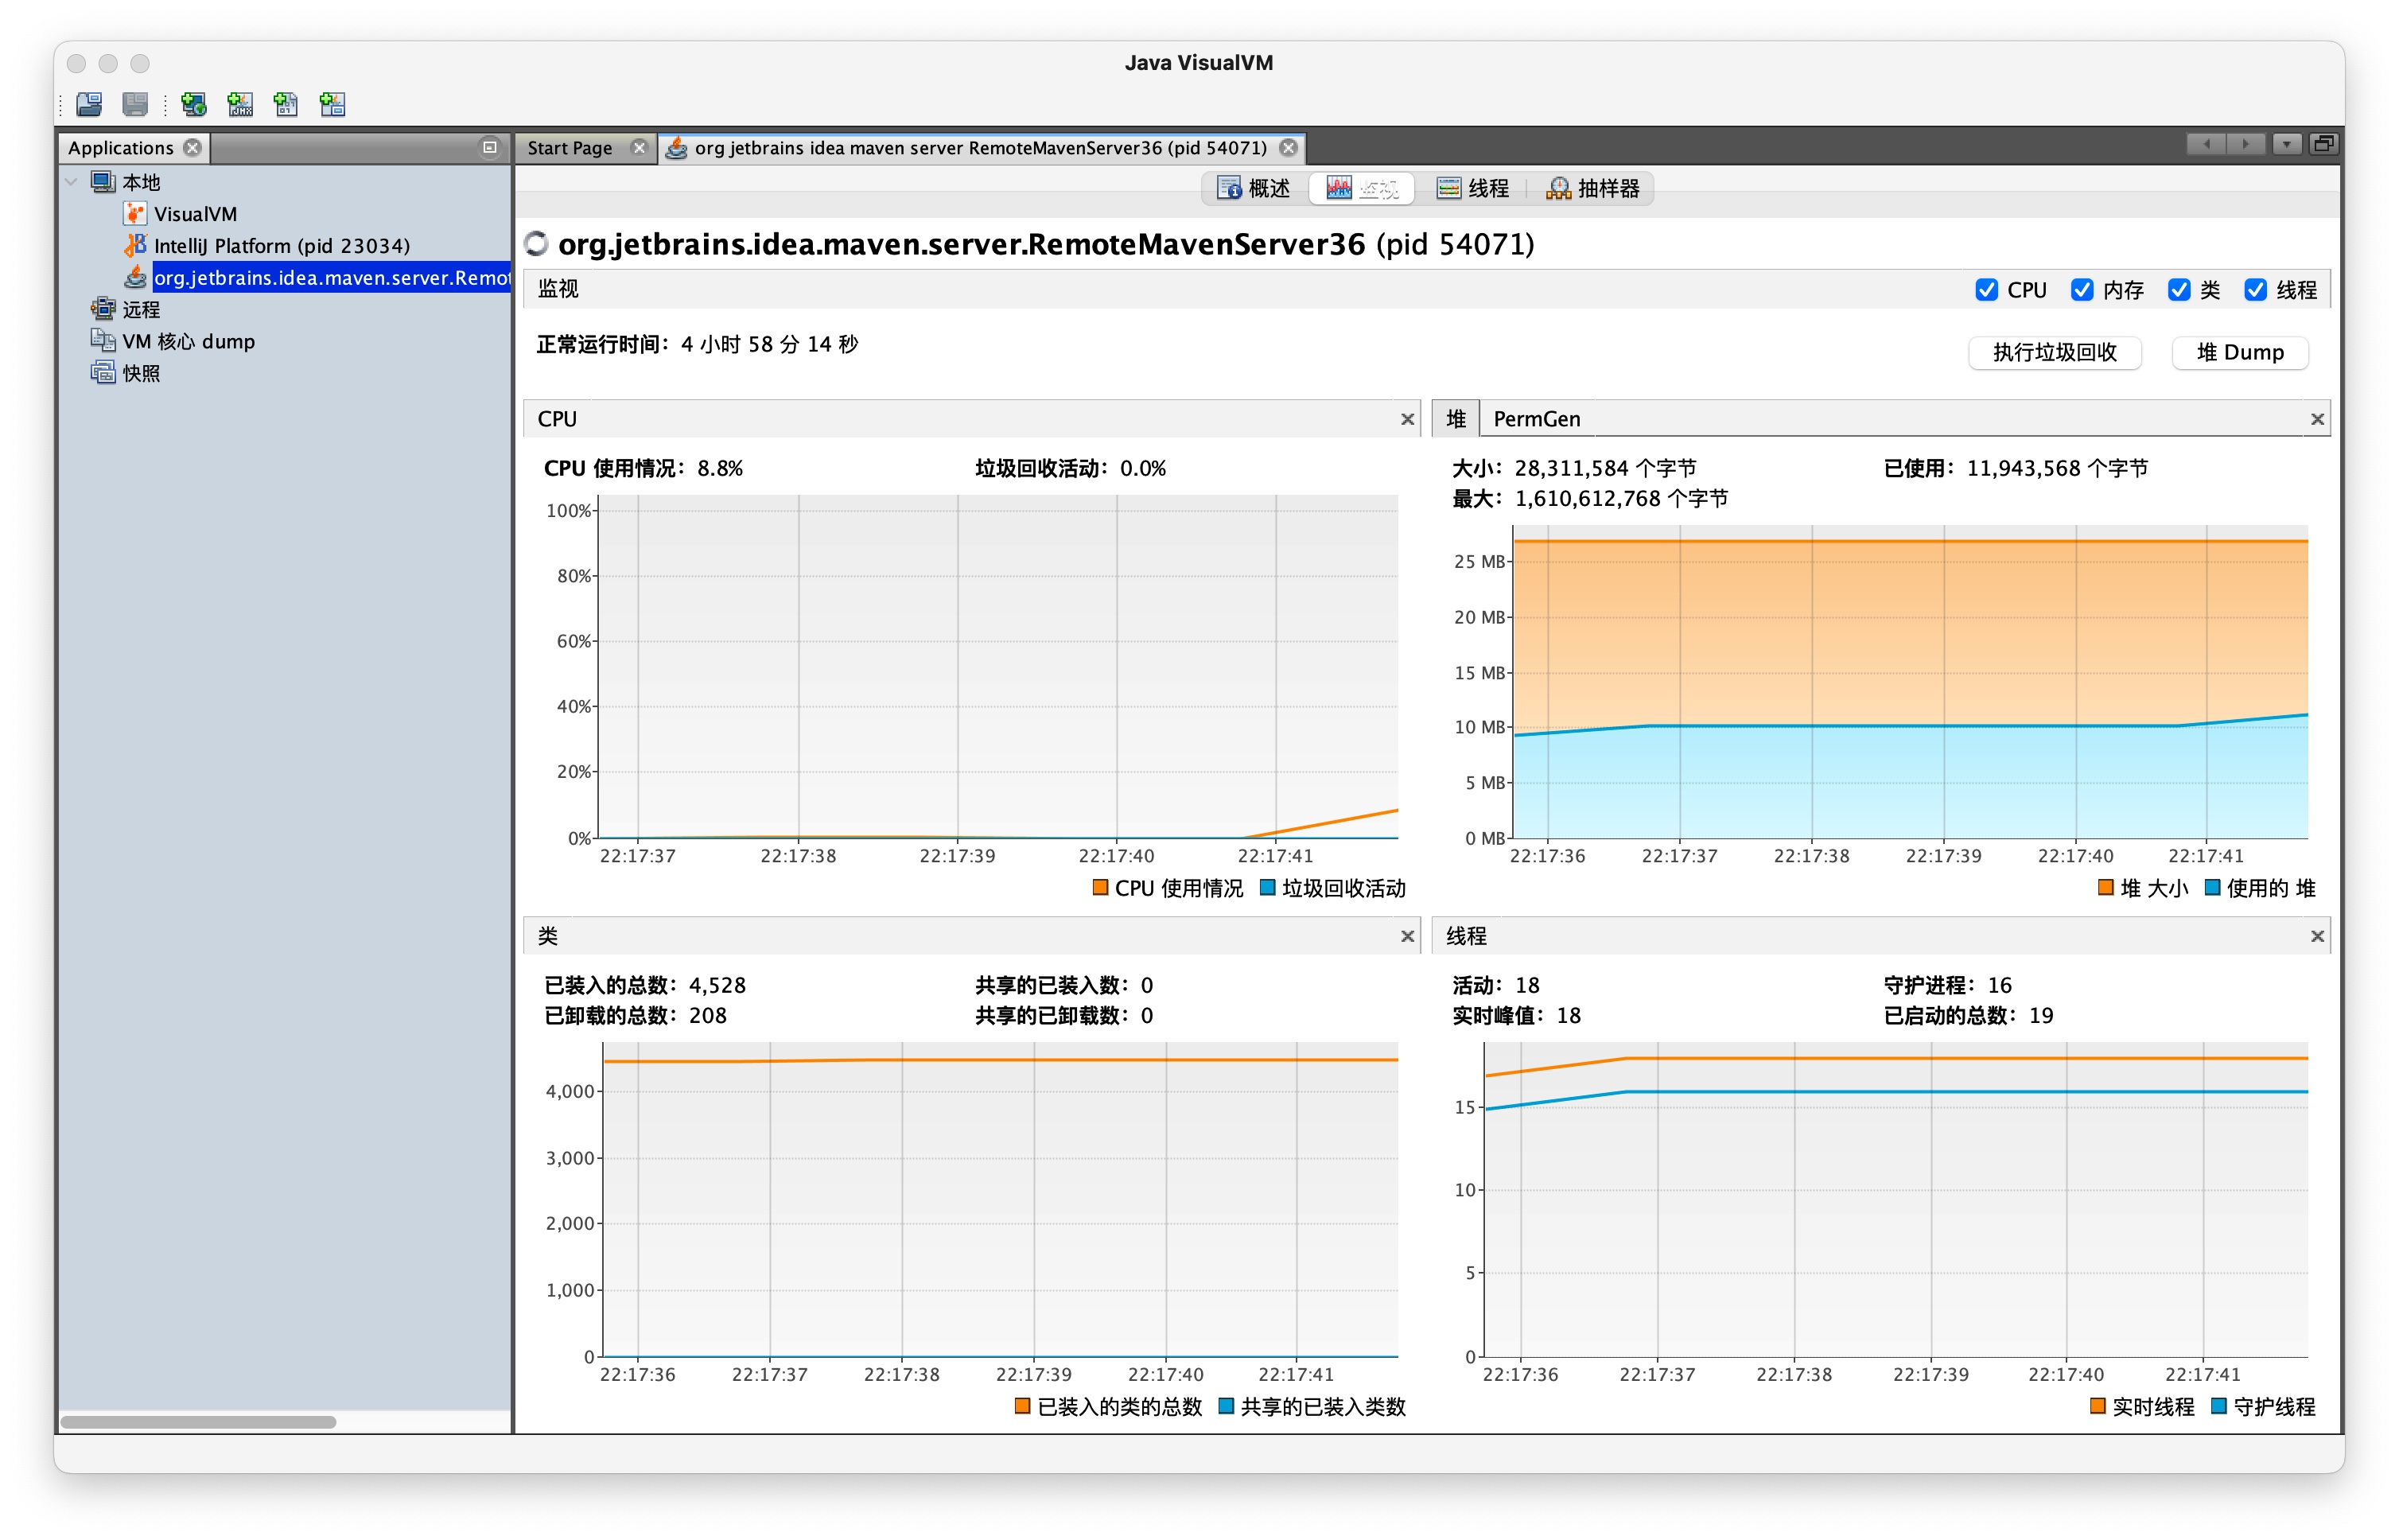Viewport: 2399px width, 1540px height.
Task: Click the 执行垃圾回收 button
Action: 2054,352
